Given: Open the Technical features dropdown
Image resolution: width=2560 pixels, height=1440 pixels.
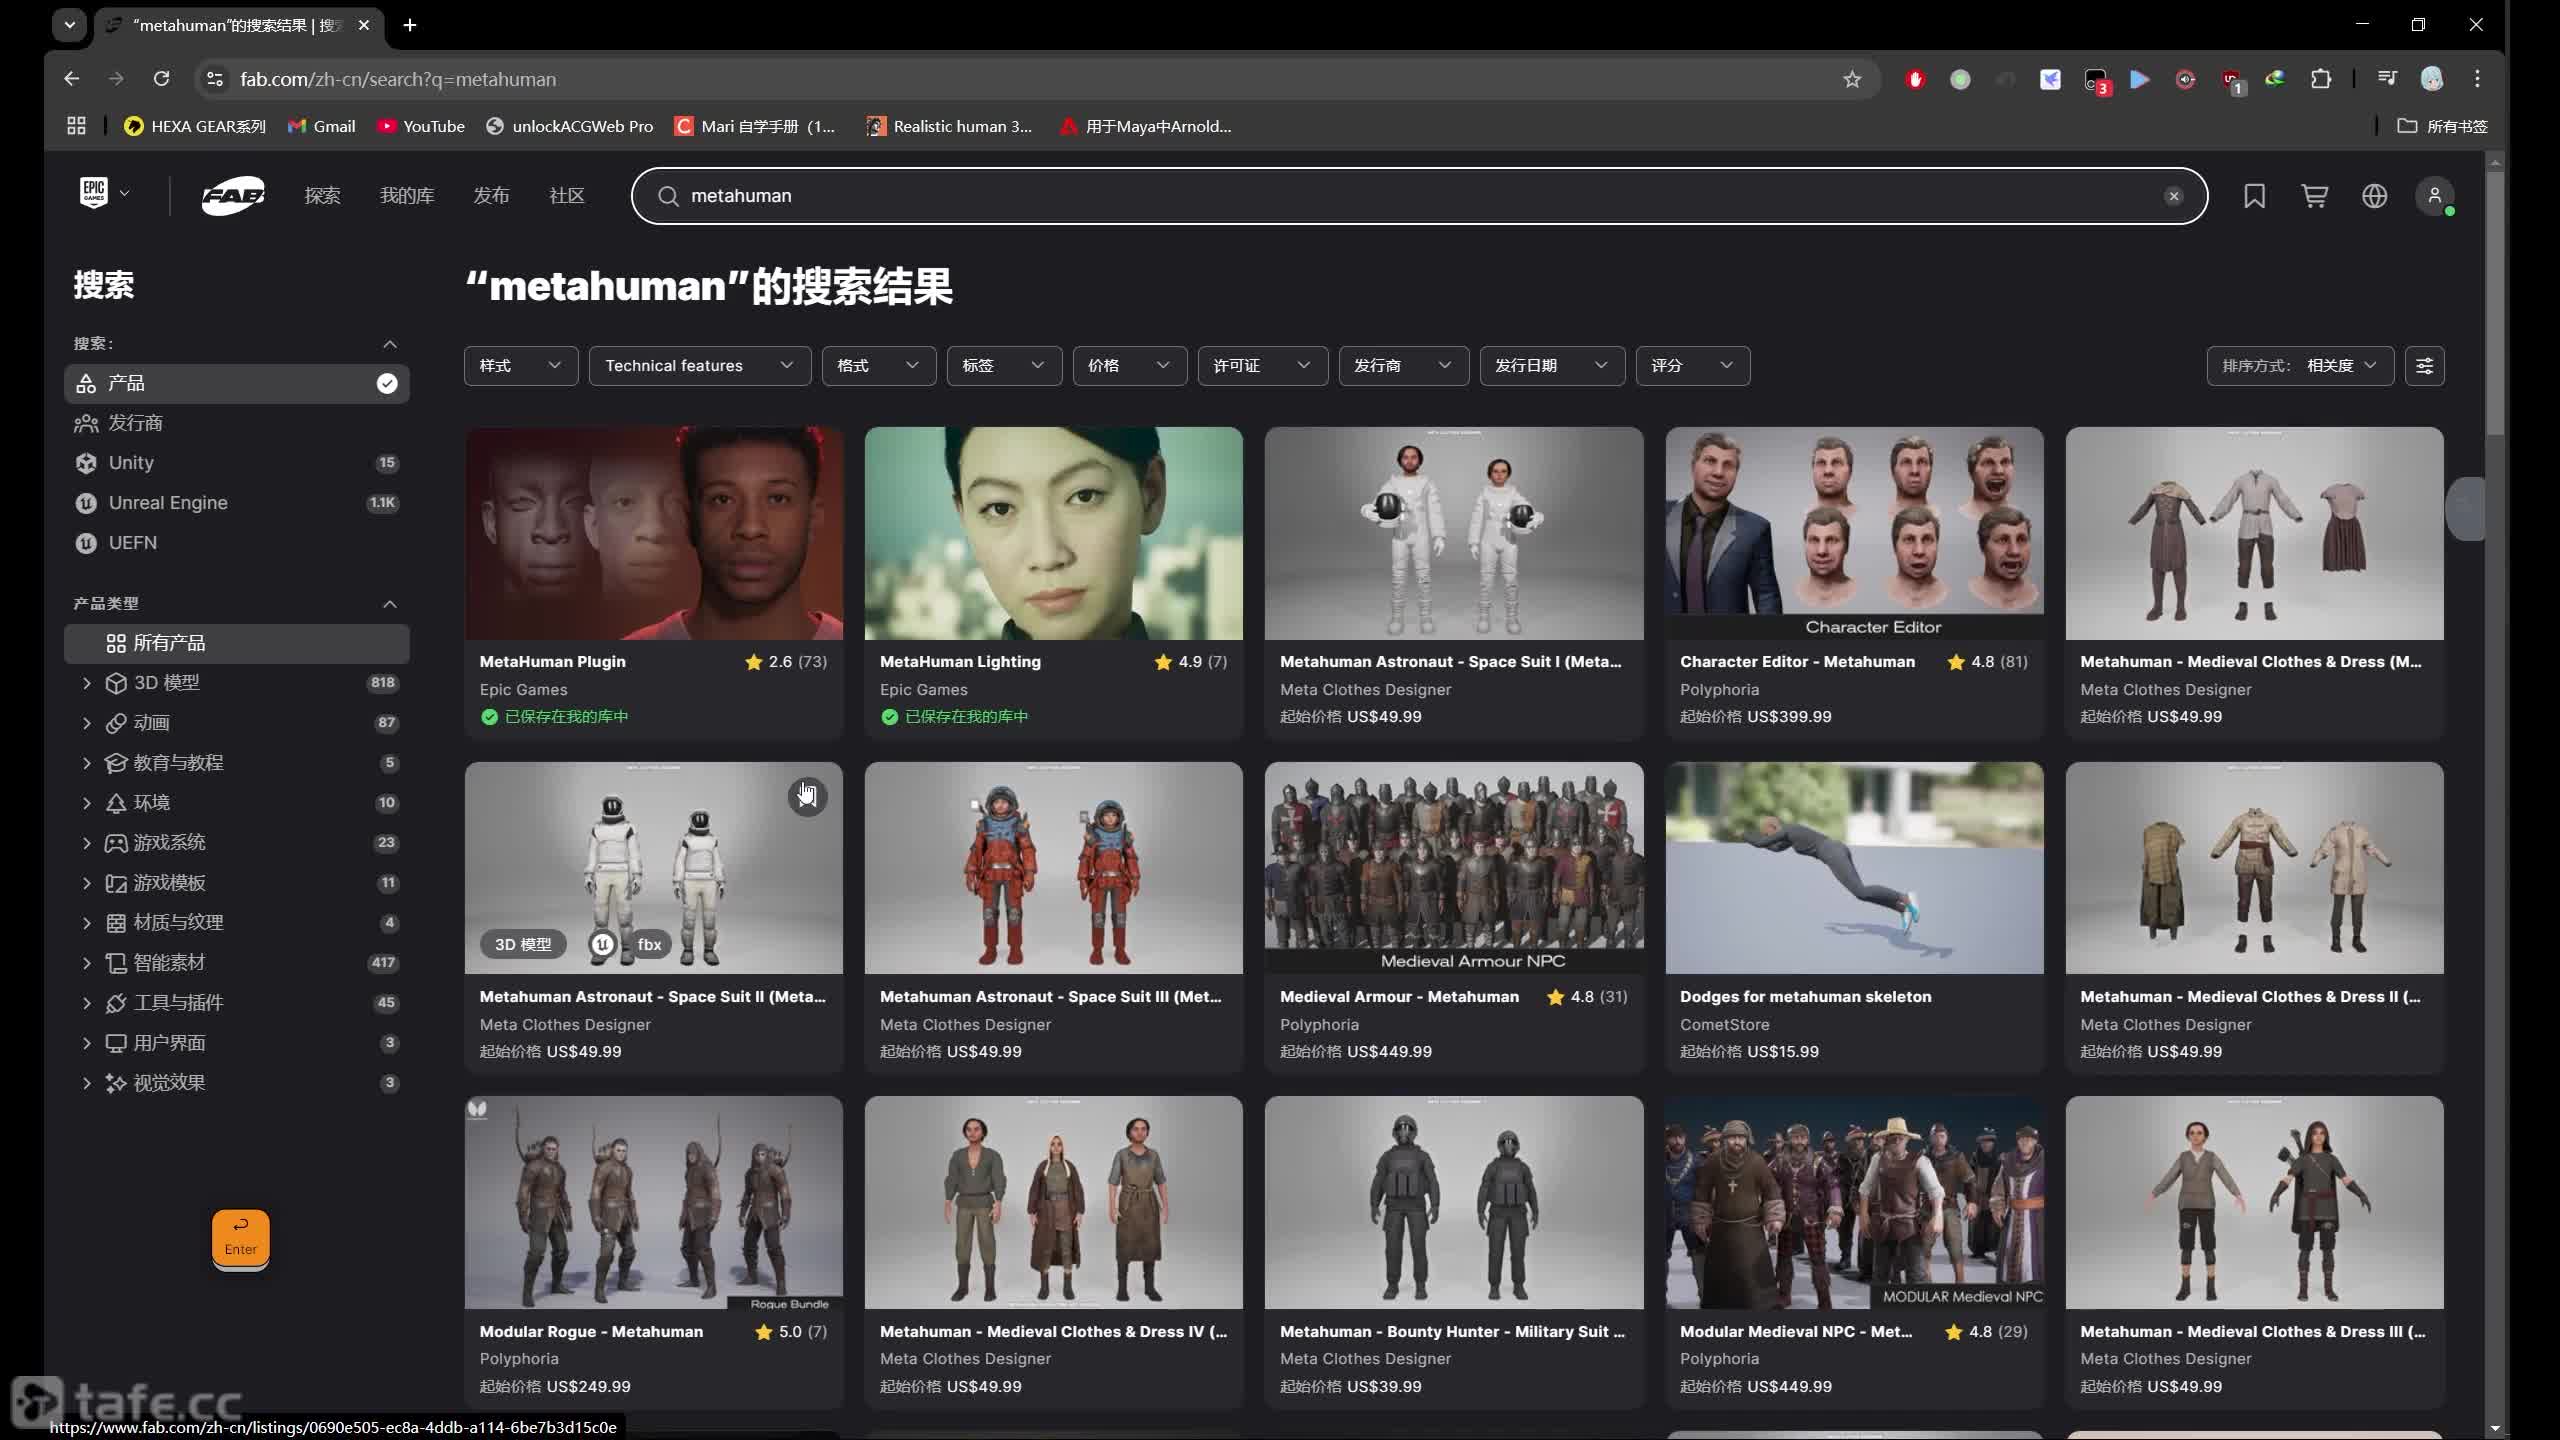Looking at the screenshot, I should 700,366.
